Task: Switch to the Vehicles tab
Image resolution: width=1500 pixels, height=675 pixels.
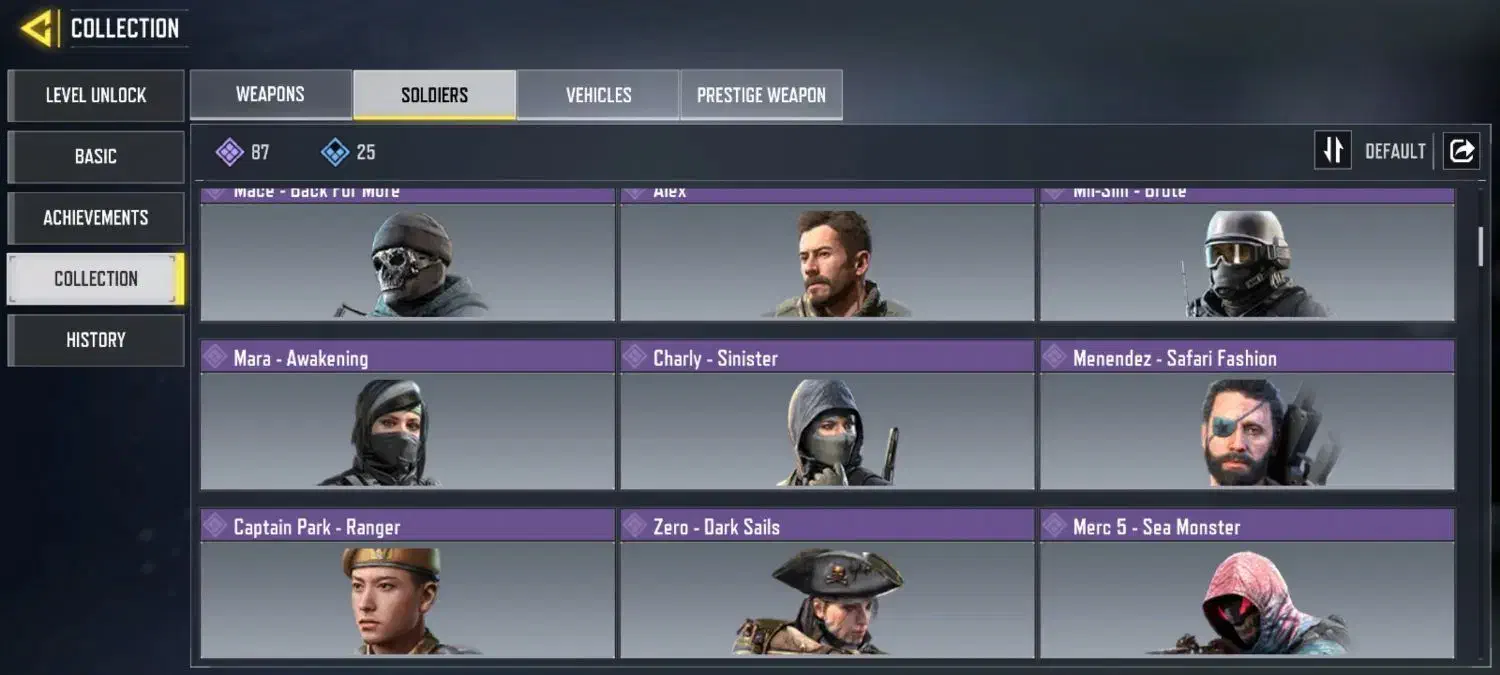Action: click(x=598, y=95)
